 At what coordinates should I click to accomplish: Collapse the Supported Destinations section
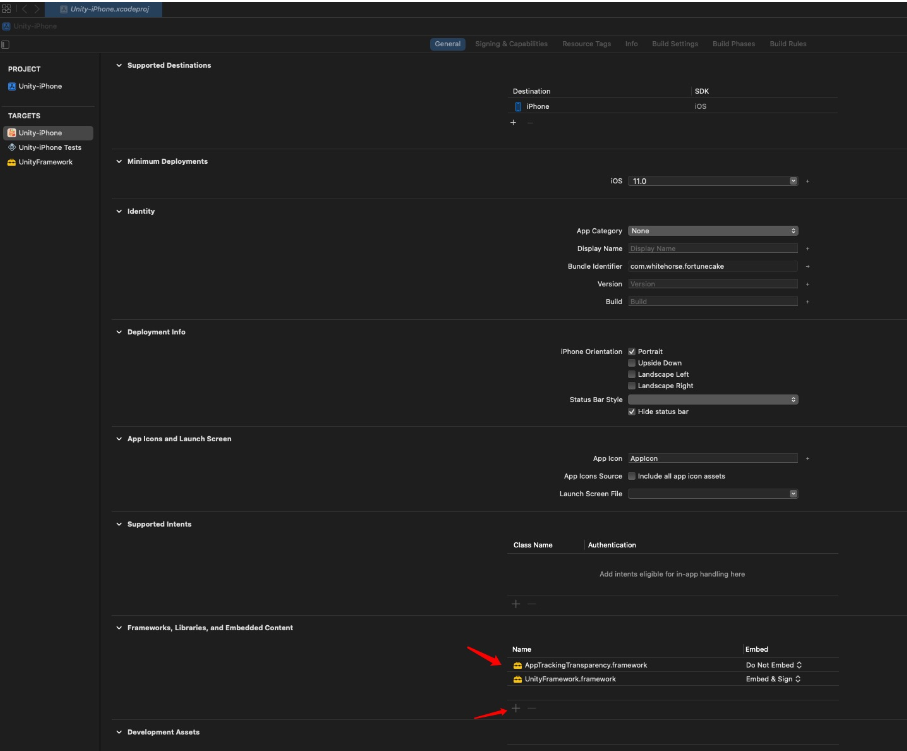point(119,65)
